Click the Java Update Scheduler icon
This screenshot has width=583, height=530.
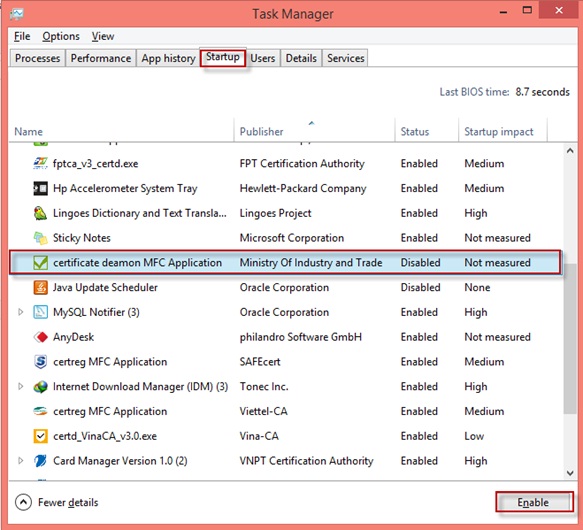(x=40, y=288)
